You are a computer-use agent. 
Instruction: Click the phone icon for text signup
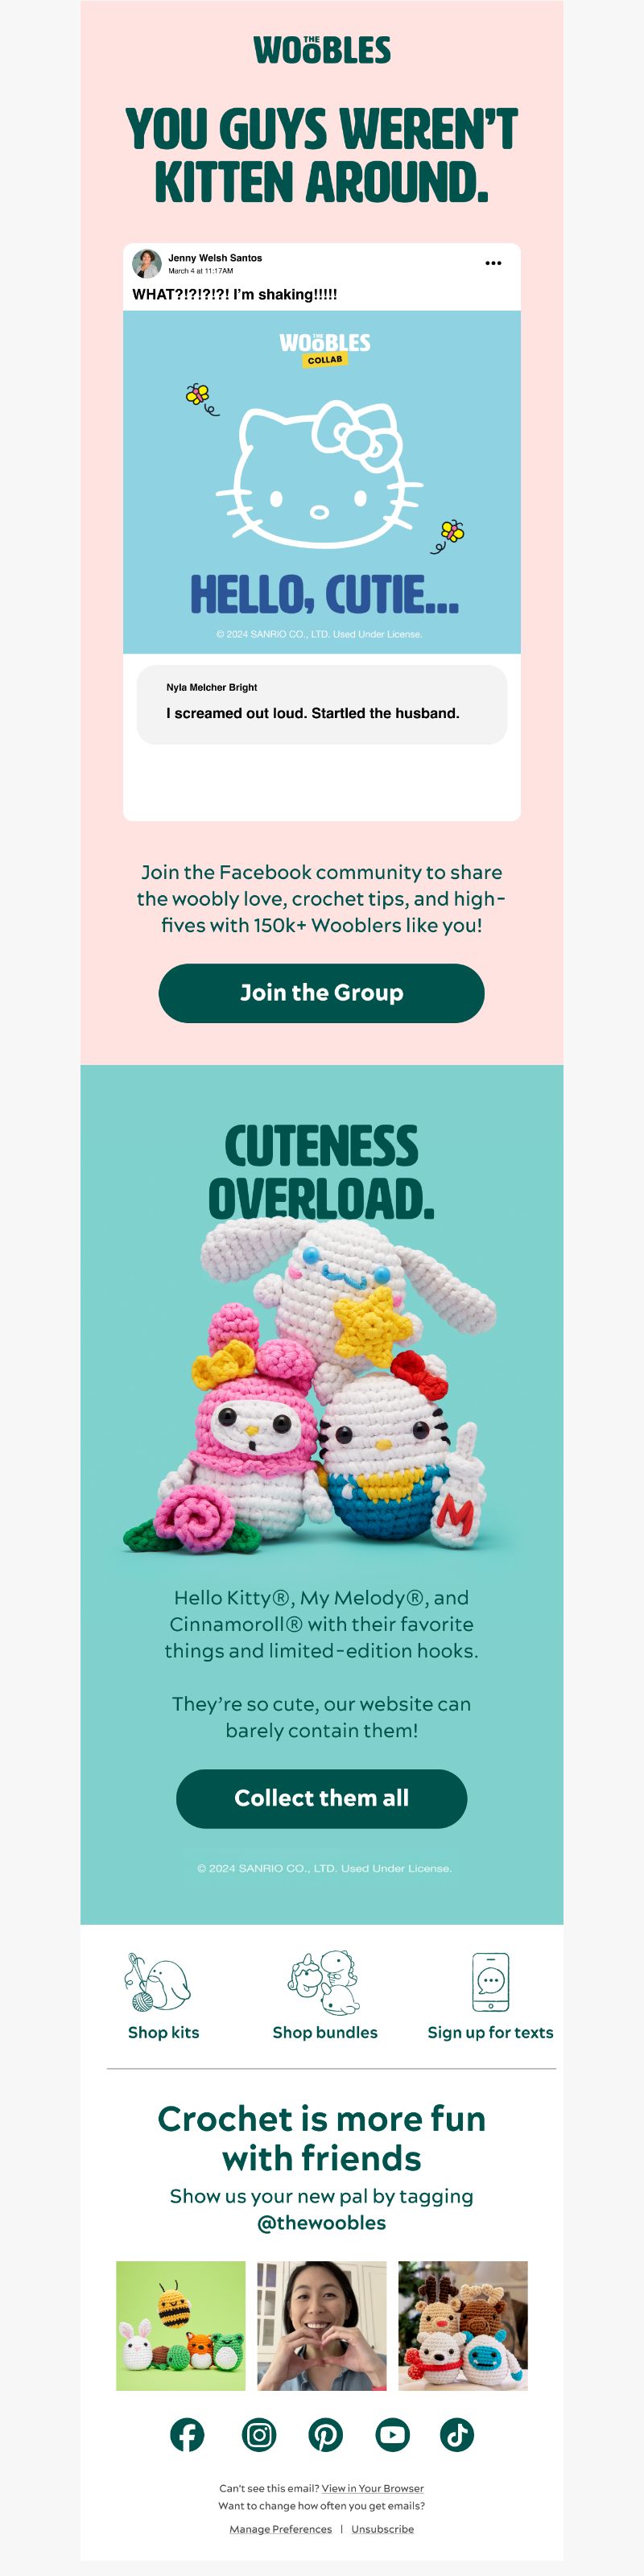click(490, 1981)
